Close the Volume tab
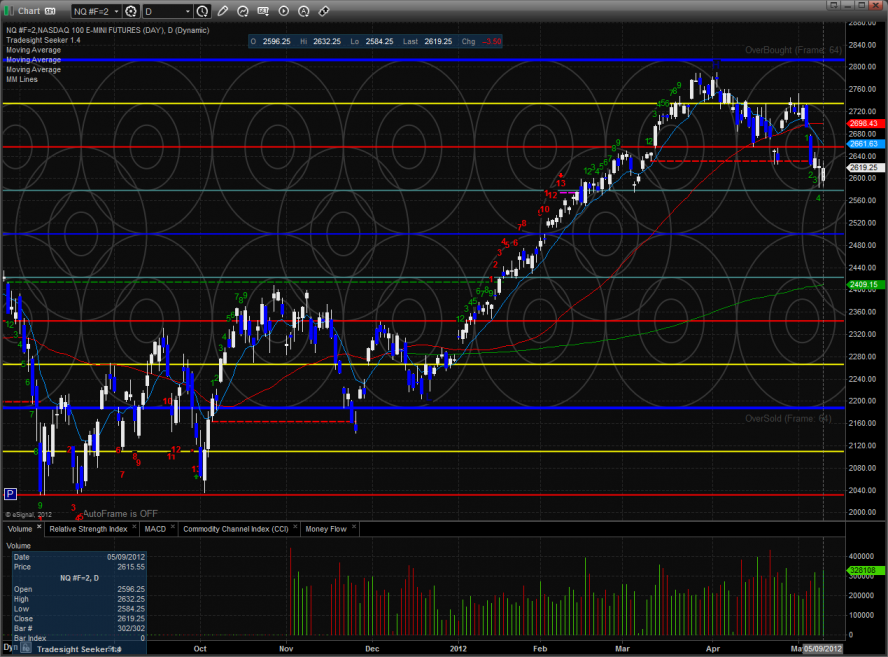This screenshot has height=657, width=888. 40,527
